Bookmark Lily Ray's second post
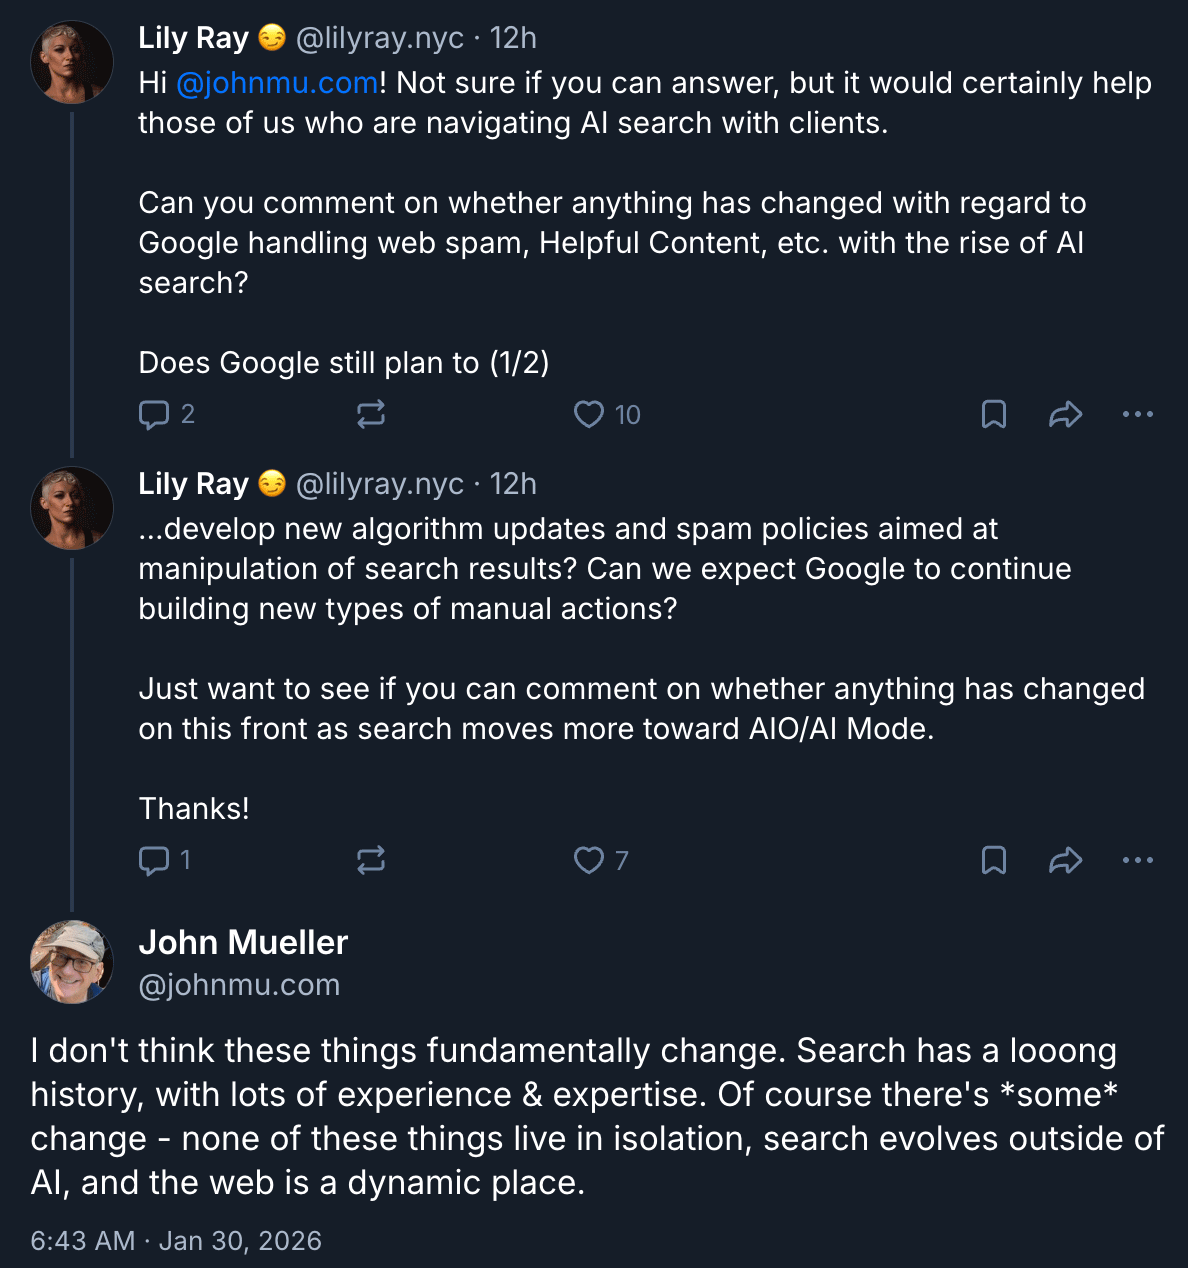 coord(994,861)
